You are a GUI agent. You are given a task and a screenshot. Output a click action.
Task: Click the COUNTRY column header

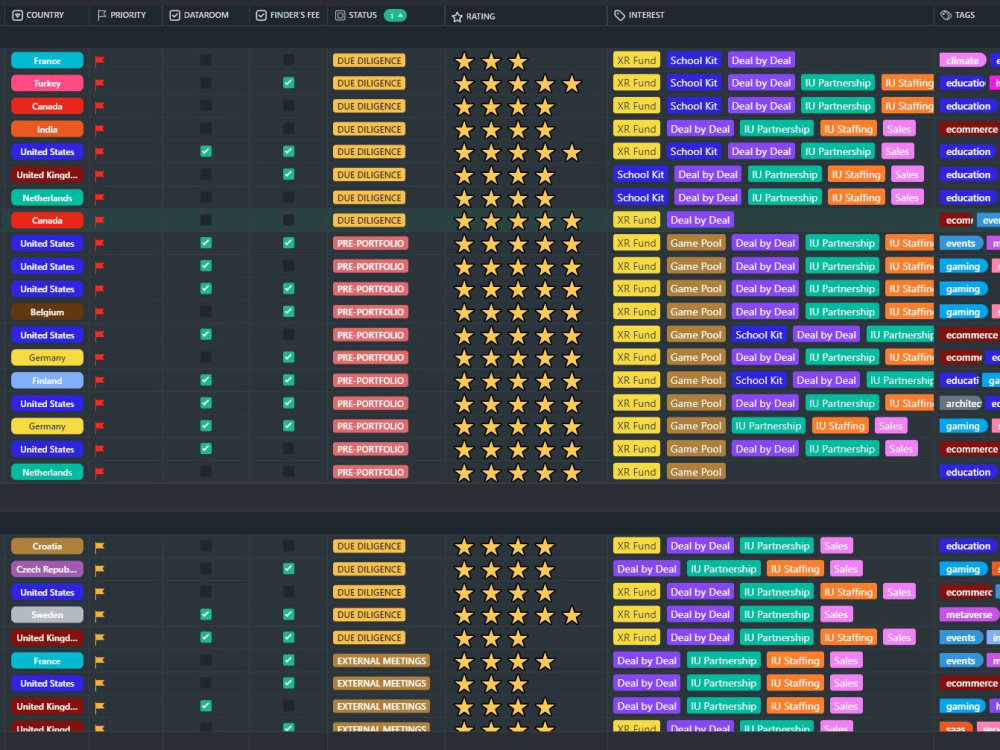pyautogui.click(x=45, y=15)
